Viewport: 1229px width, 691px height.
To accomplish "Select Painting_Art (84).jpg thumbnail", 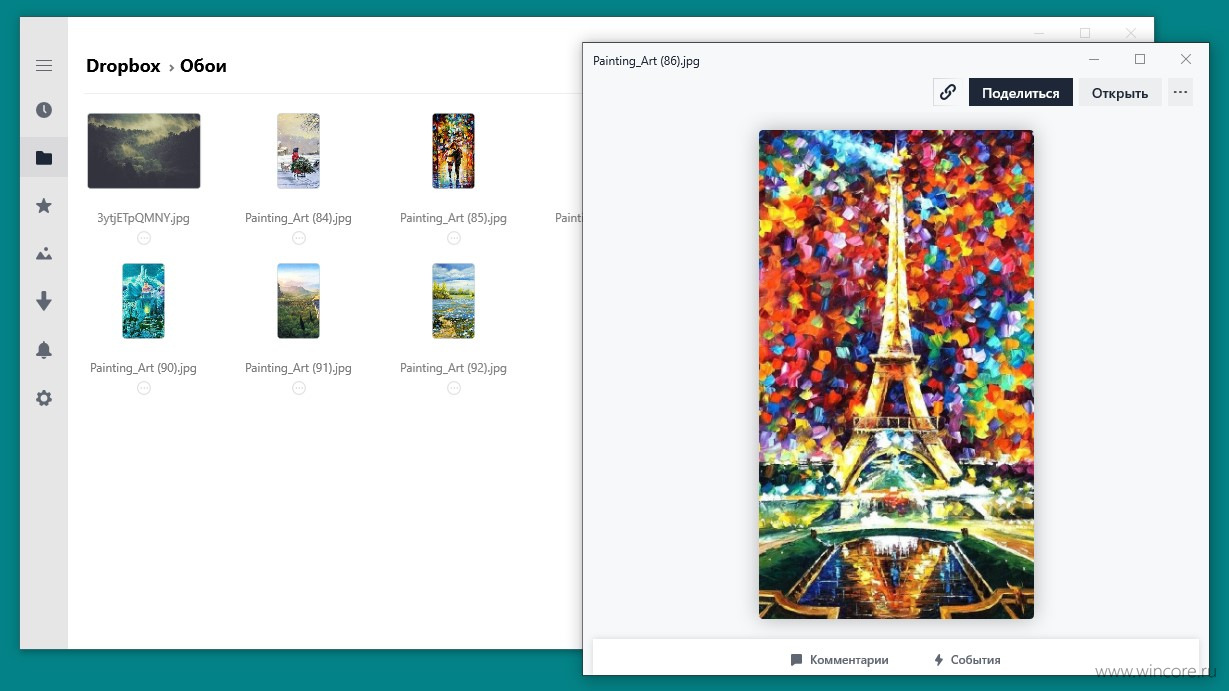I will click(298, 151).
